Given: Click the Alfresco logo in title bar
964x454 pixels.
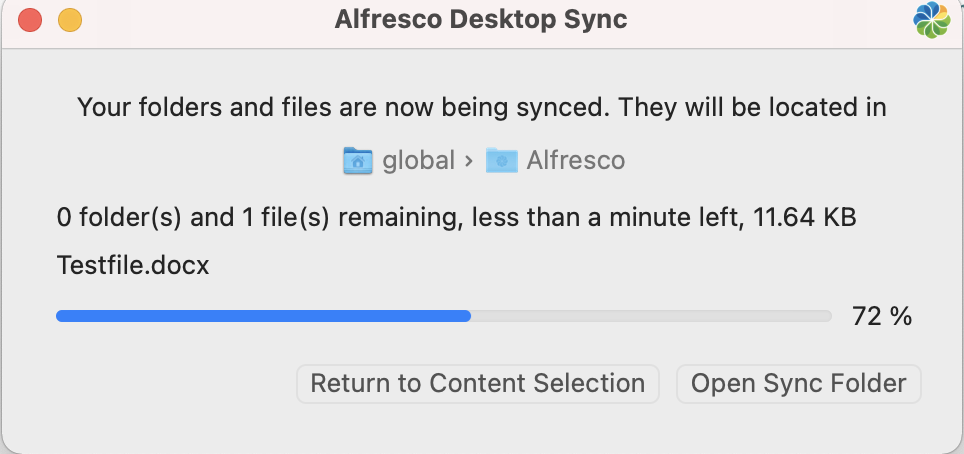Looking at the screenshot, I should click(932, 20).
